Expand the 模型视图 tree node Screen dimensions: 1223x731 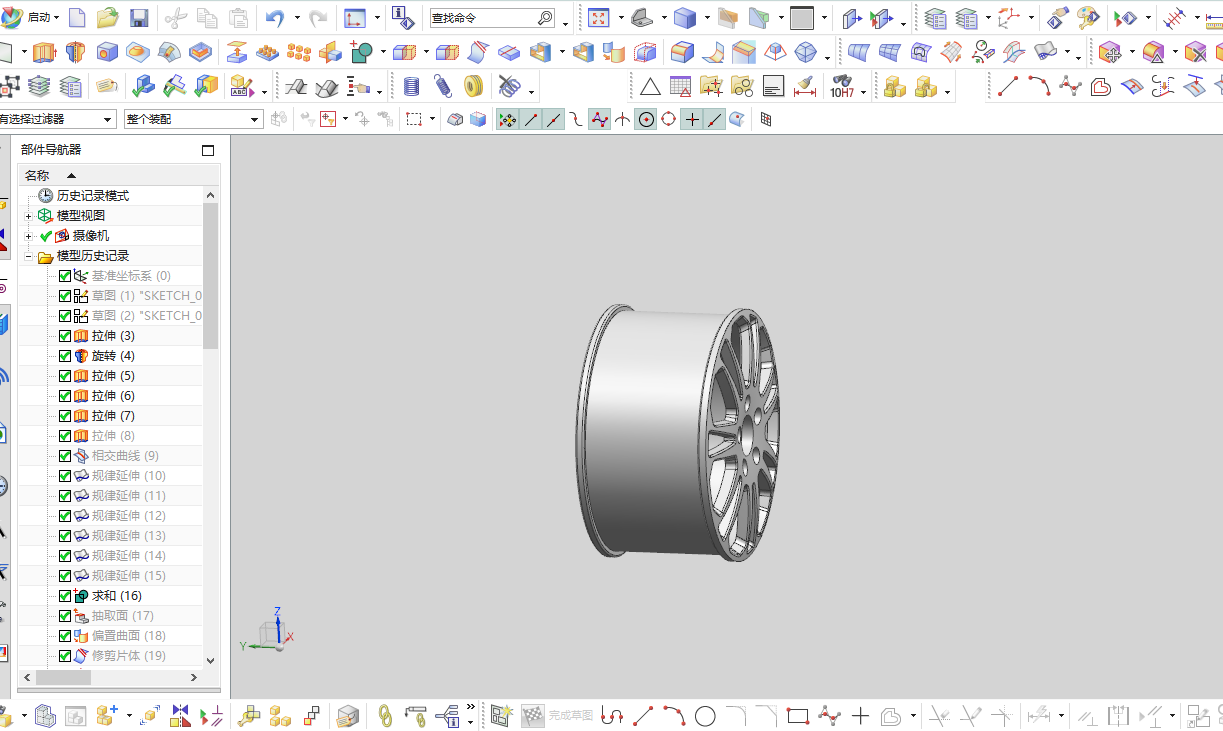point(29,216)
